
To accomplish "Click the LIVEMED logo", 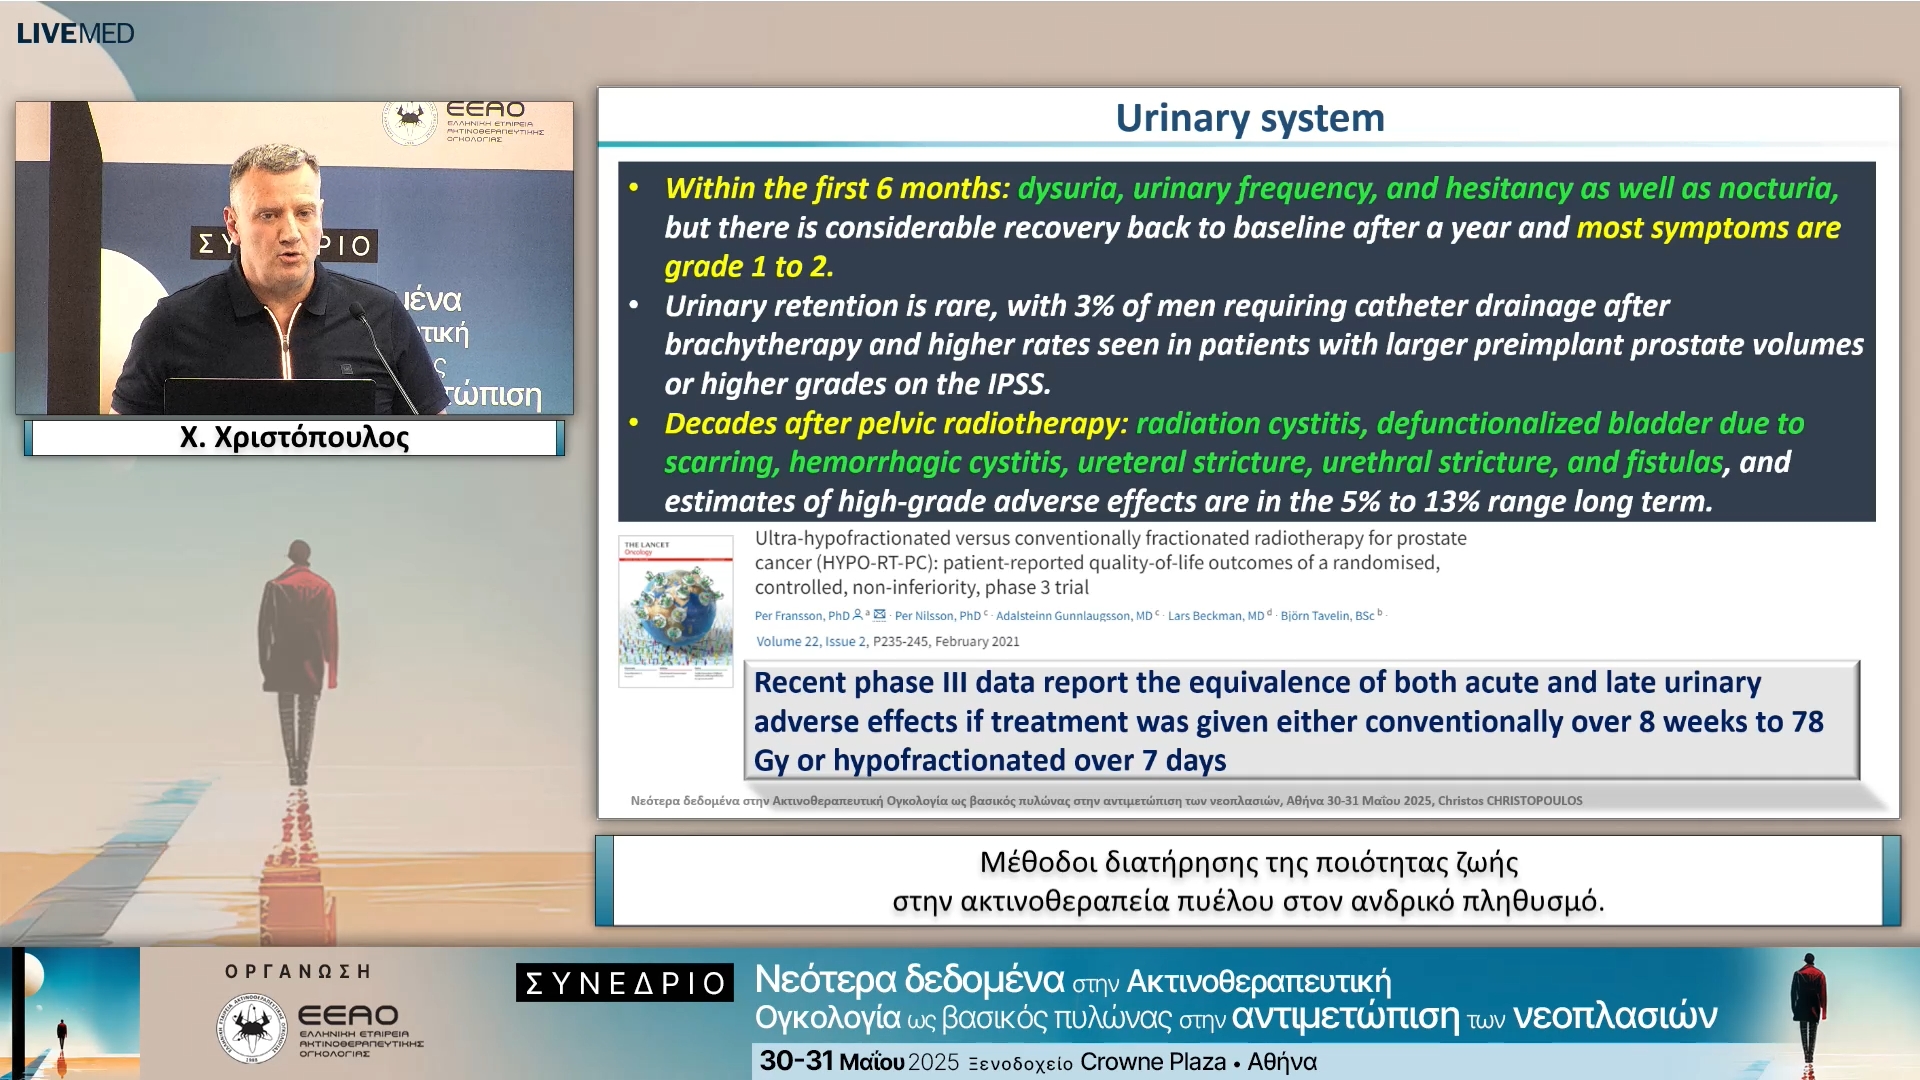I will [75, 33].
